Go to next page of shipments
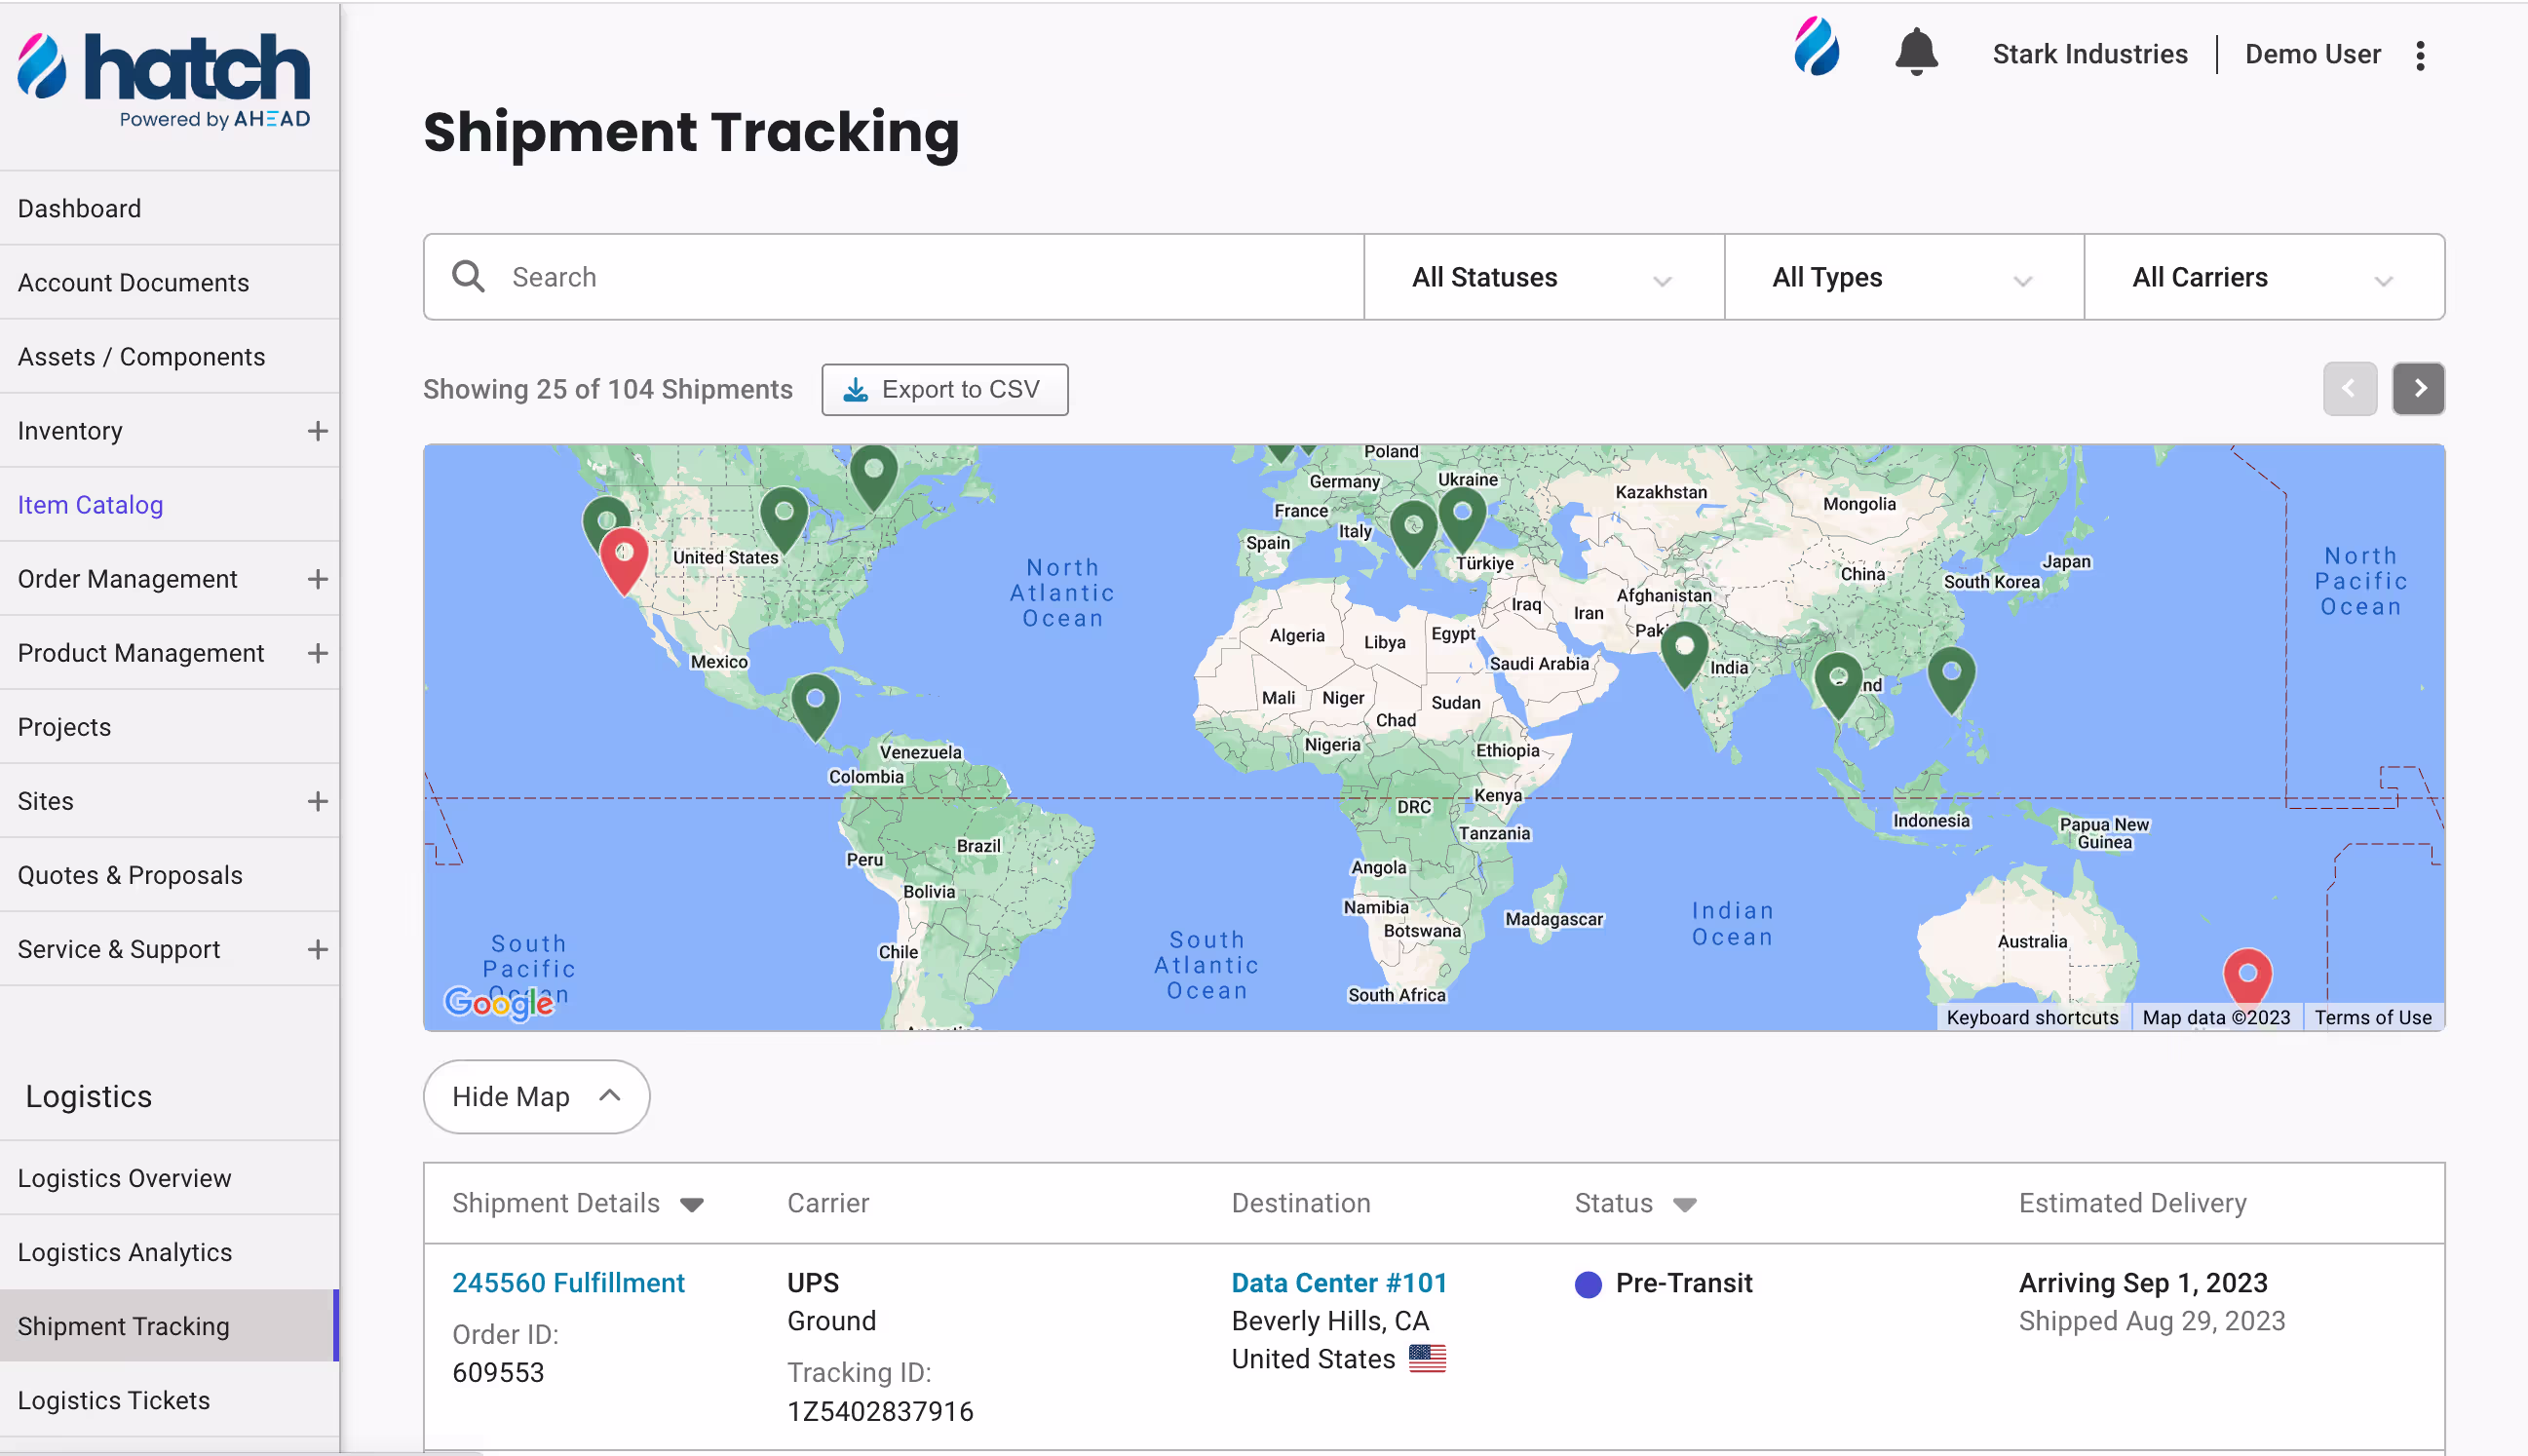Viewport: 2528px width, 1456px height. pyautogui.click(x=2417, y=388)
